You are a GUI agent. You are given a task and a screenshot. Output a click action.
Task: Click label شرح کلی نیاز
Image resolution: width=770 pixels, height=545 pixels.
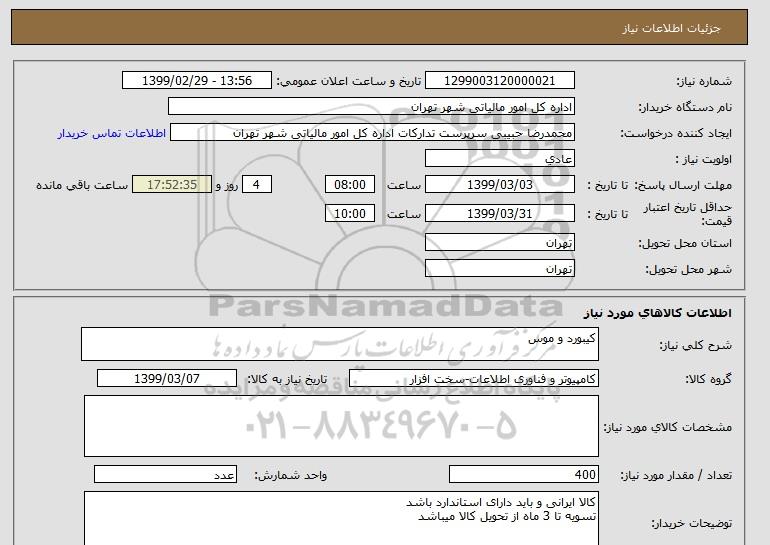[695, 345]
